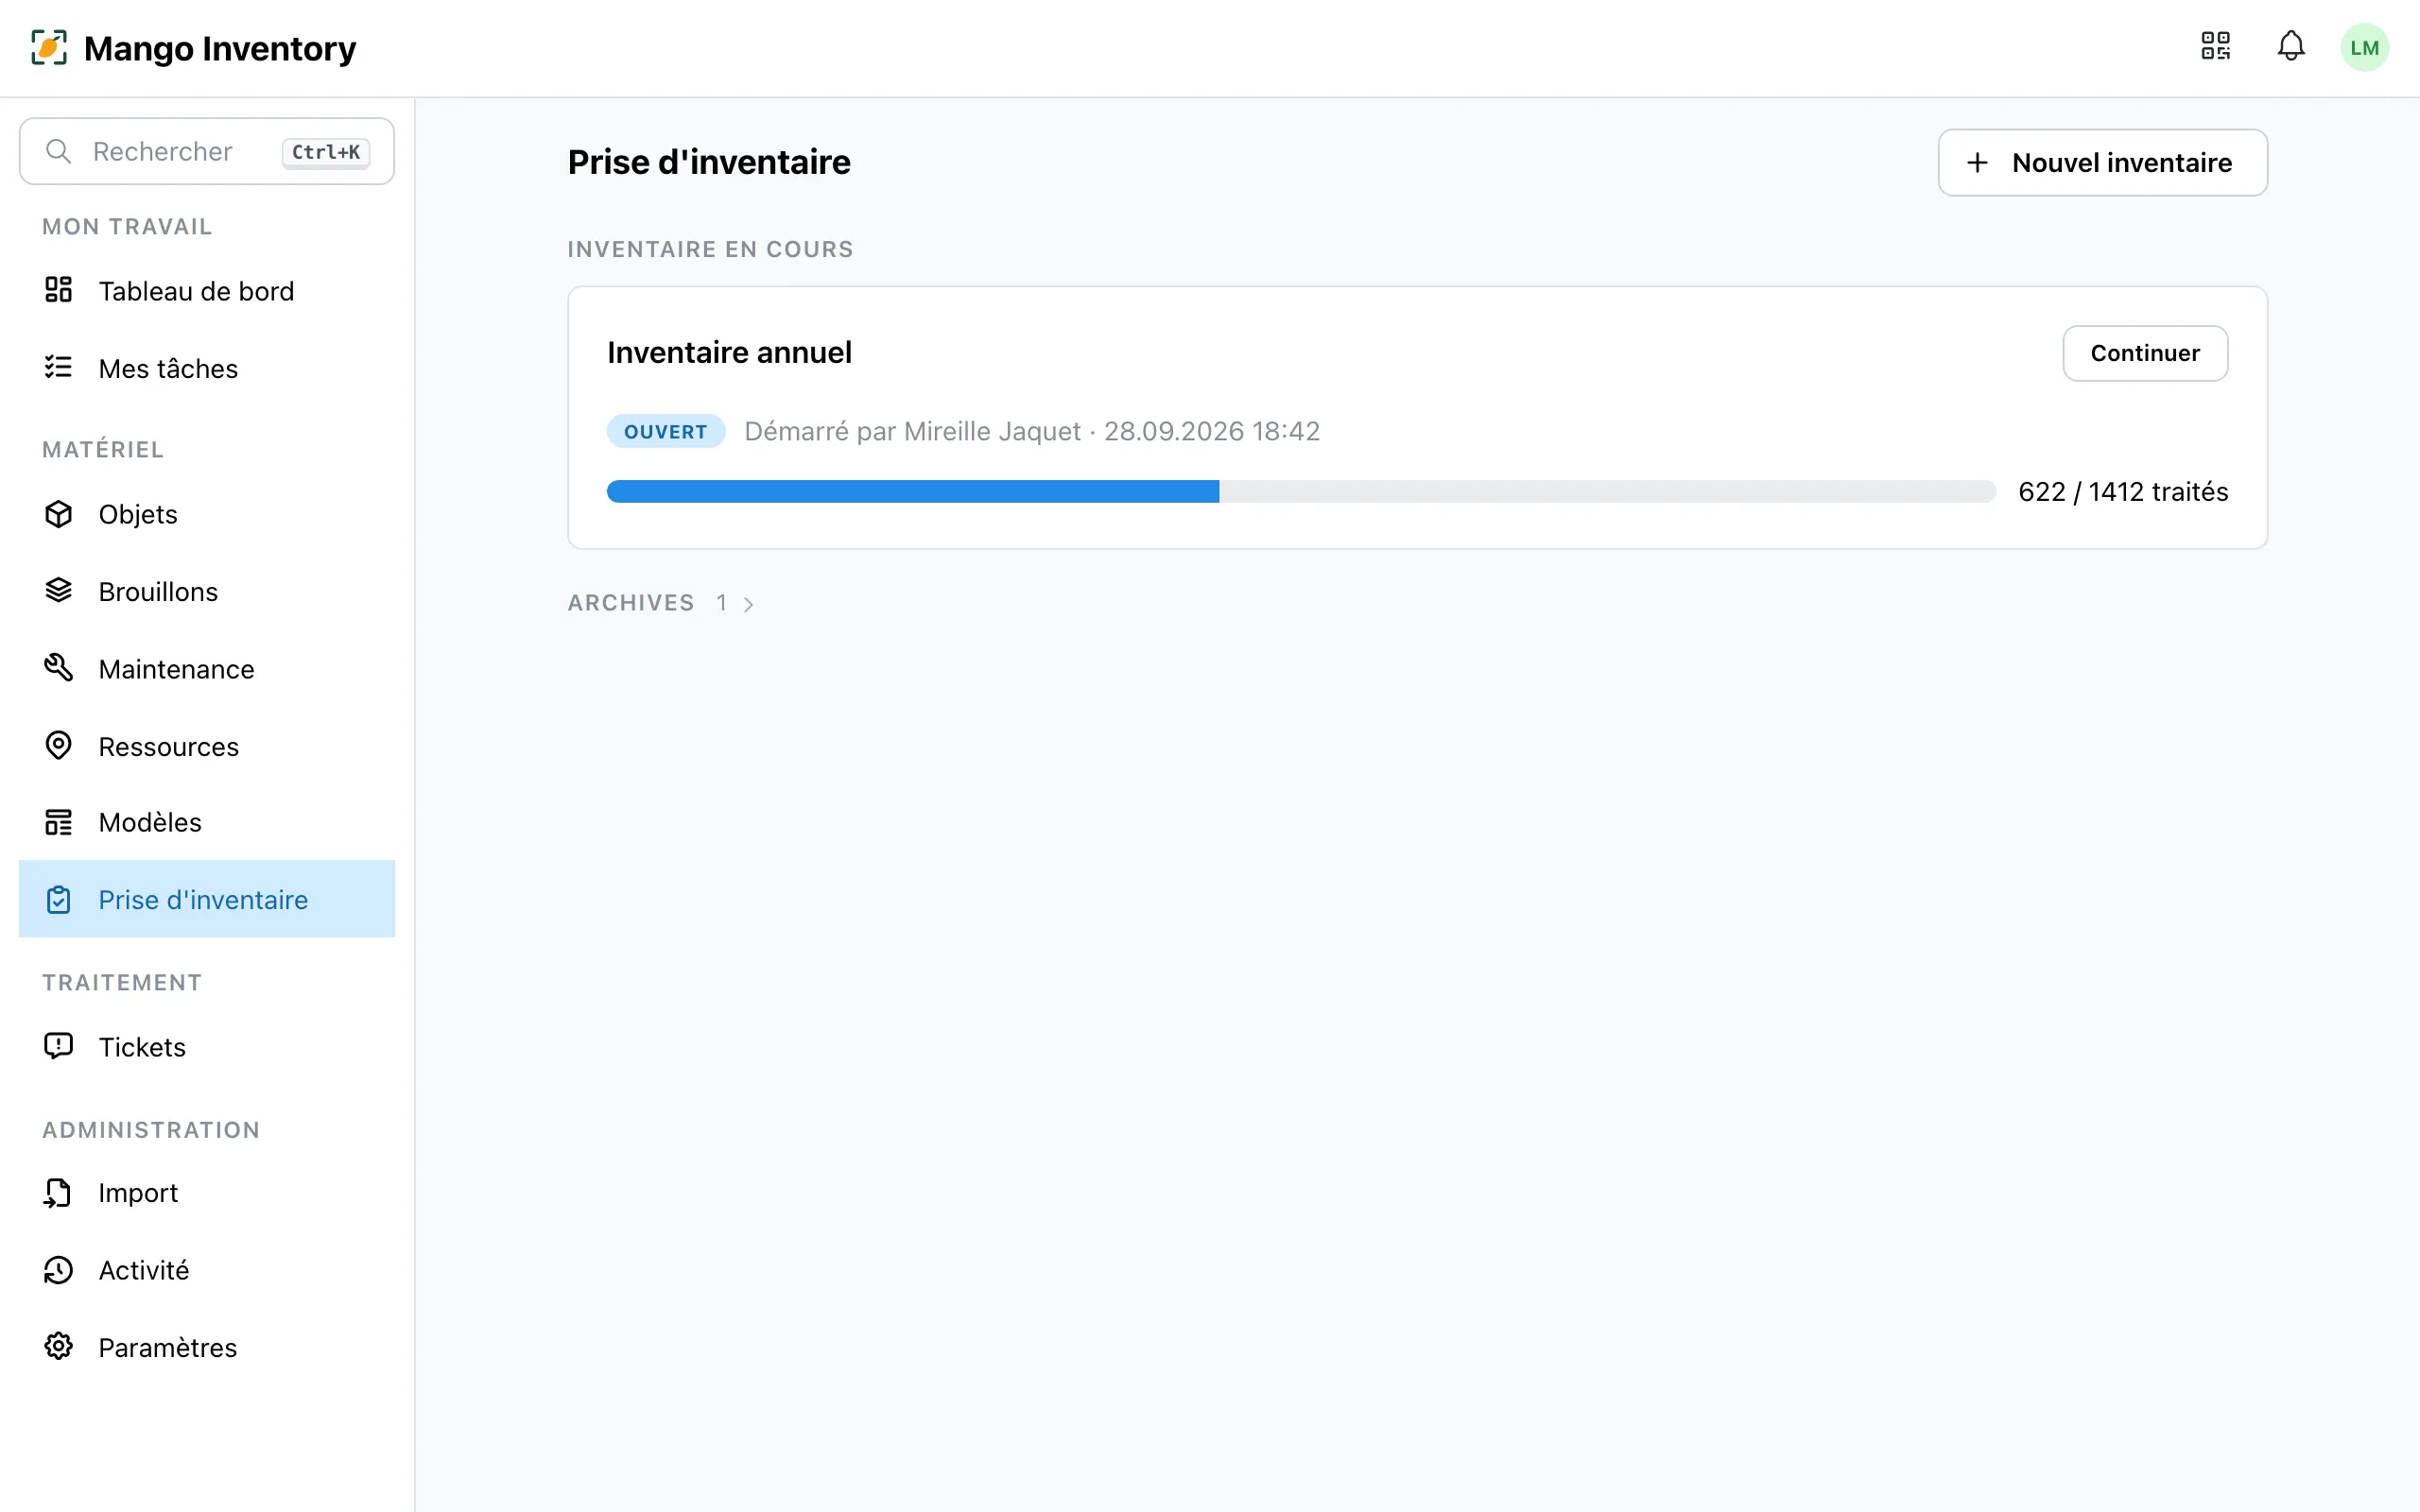This screenshot has height=1512, width=2420.
Task: Open the QR code scanner icon
Action: (2215, 47)
